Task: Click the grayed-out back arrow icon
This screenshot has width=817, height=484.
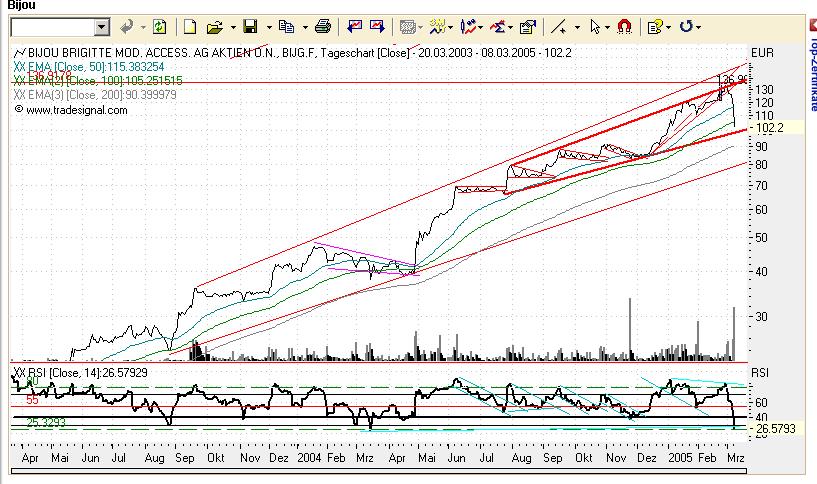Action: coord(126,27)
